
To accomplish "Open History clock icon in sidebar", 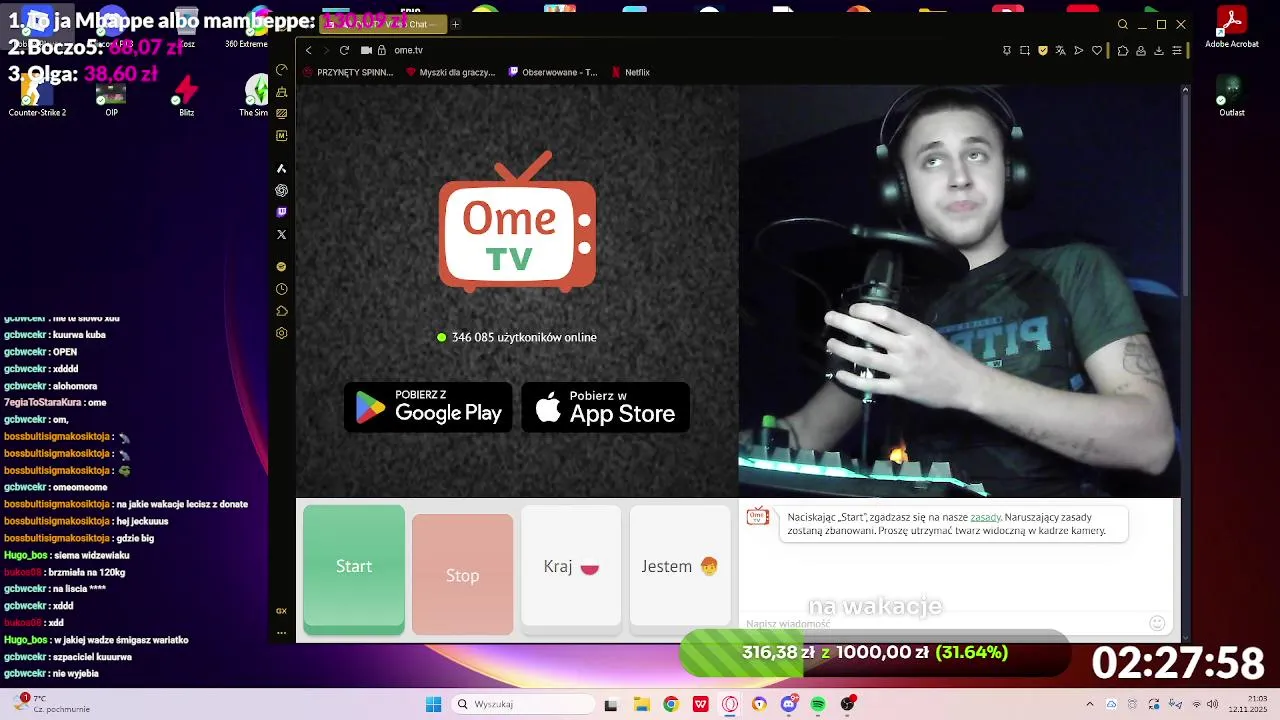I will pyautogui.click(x=282, y=289).
